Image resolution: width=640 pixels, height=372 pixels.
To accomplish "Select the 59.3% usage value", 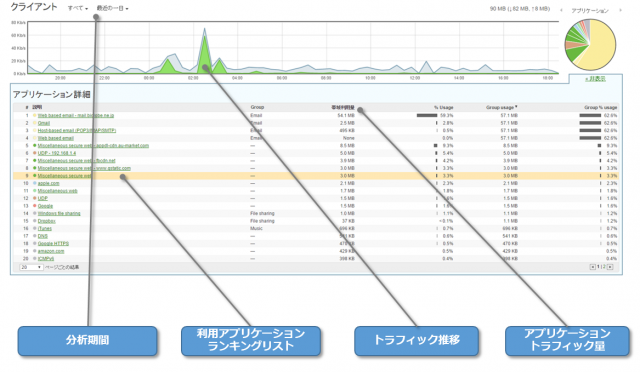I will [447, 116].
